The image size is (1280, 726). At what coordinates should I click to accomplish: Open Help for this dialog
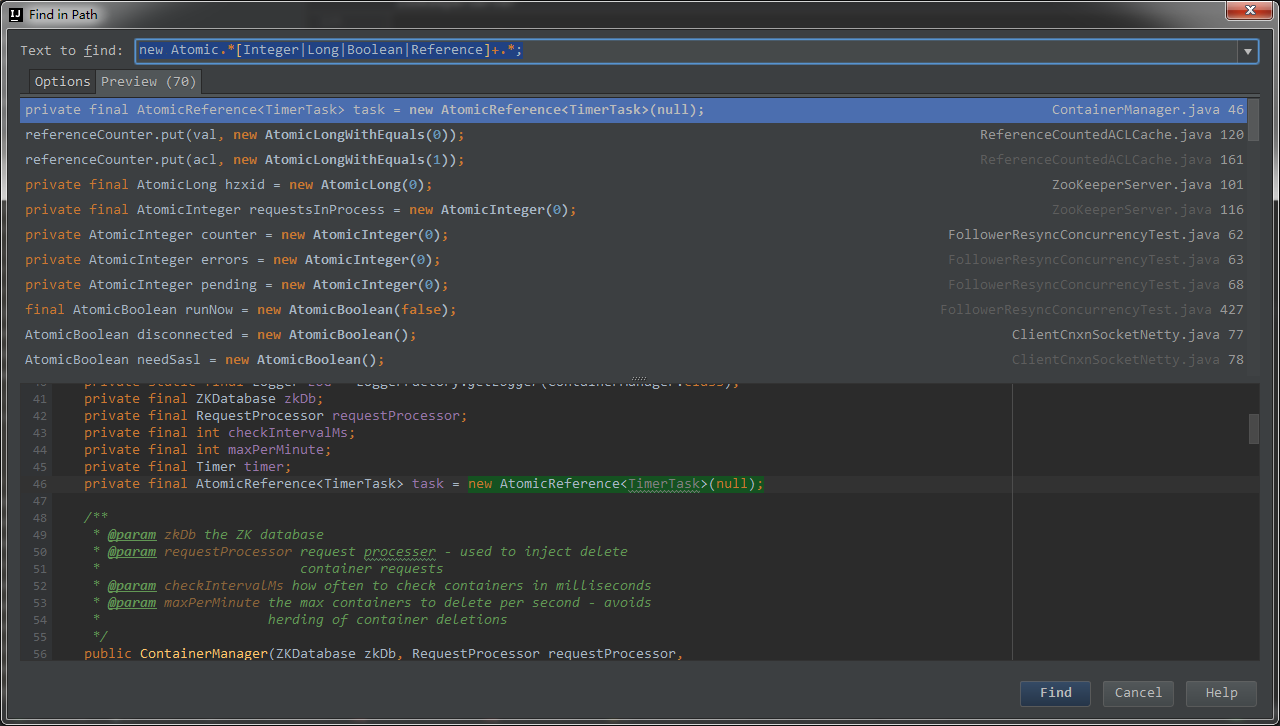(1221, 693)
